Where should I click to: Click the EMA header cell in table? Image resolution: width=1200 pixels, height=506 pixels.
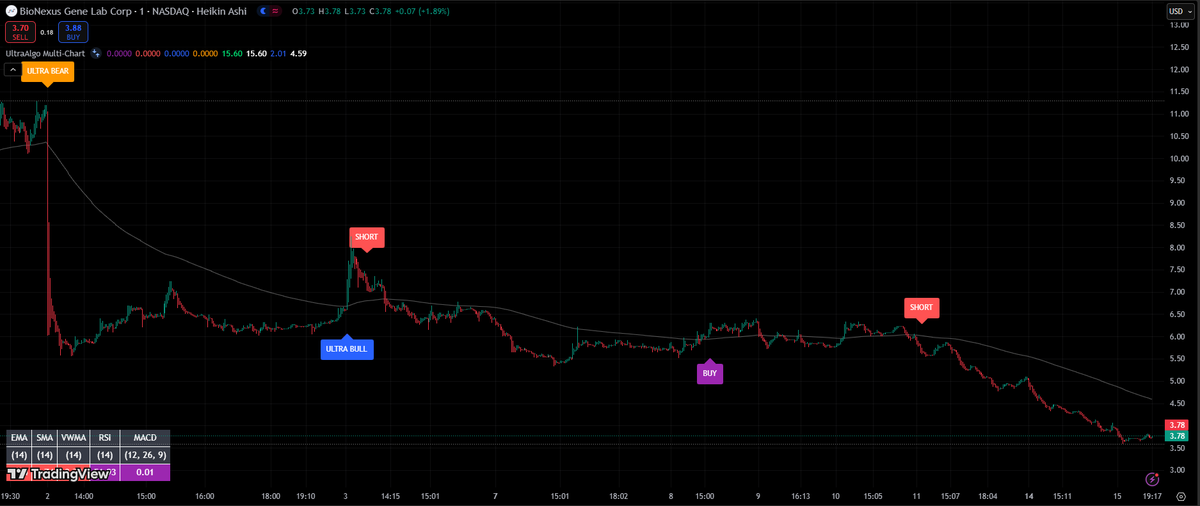point(18,437)
